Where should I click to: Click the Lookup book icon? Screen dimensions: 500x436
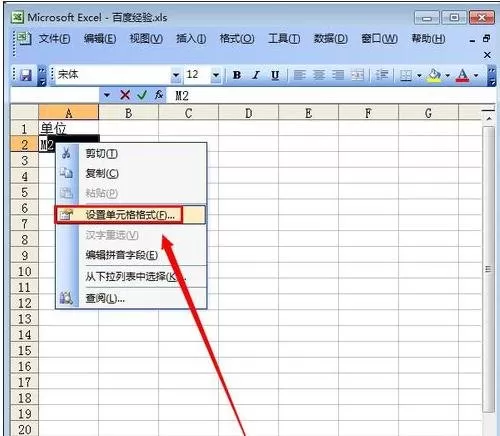click(x=66, y=298)
